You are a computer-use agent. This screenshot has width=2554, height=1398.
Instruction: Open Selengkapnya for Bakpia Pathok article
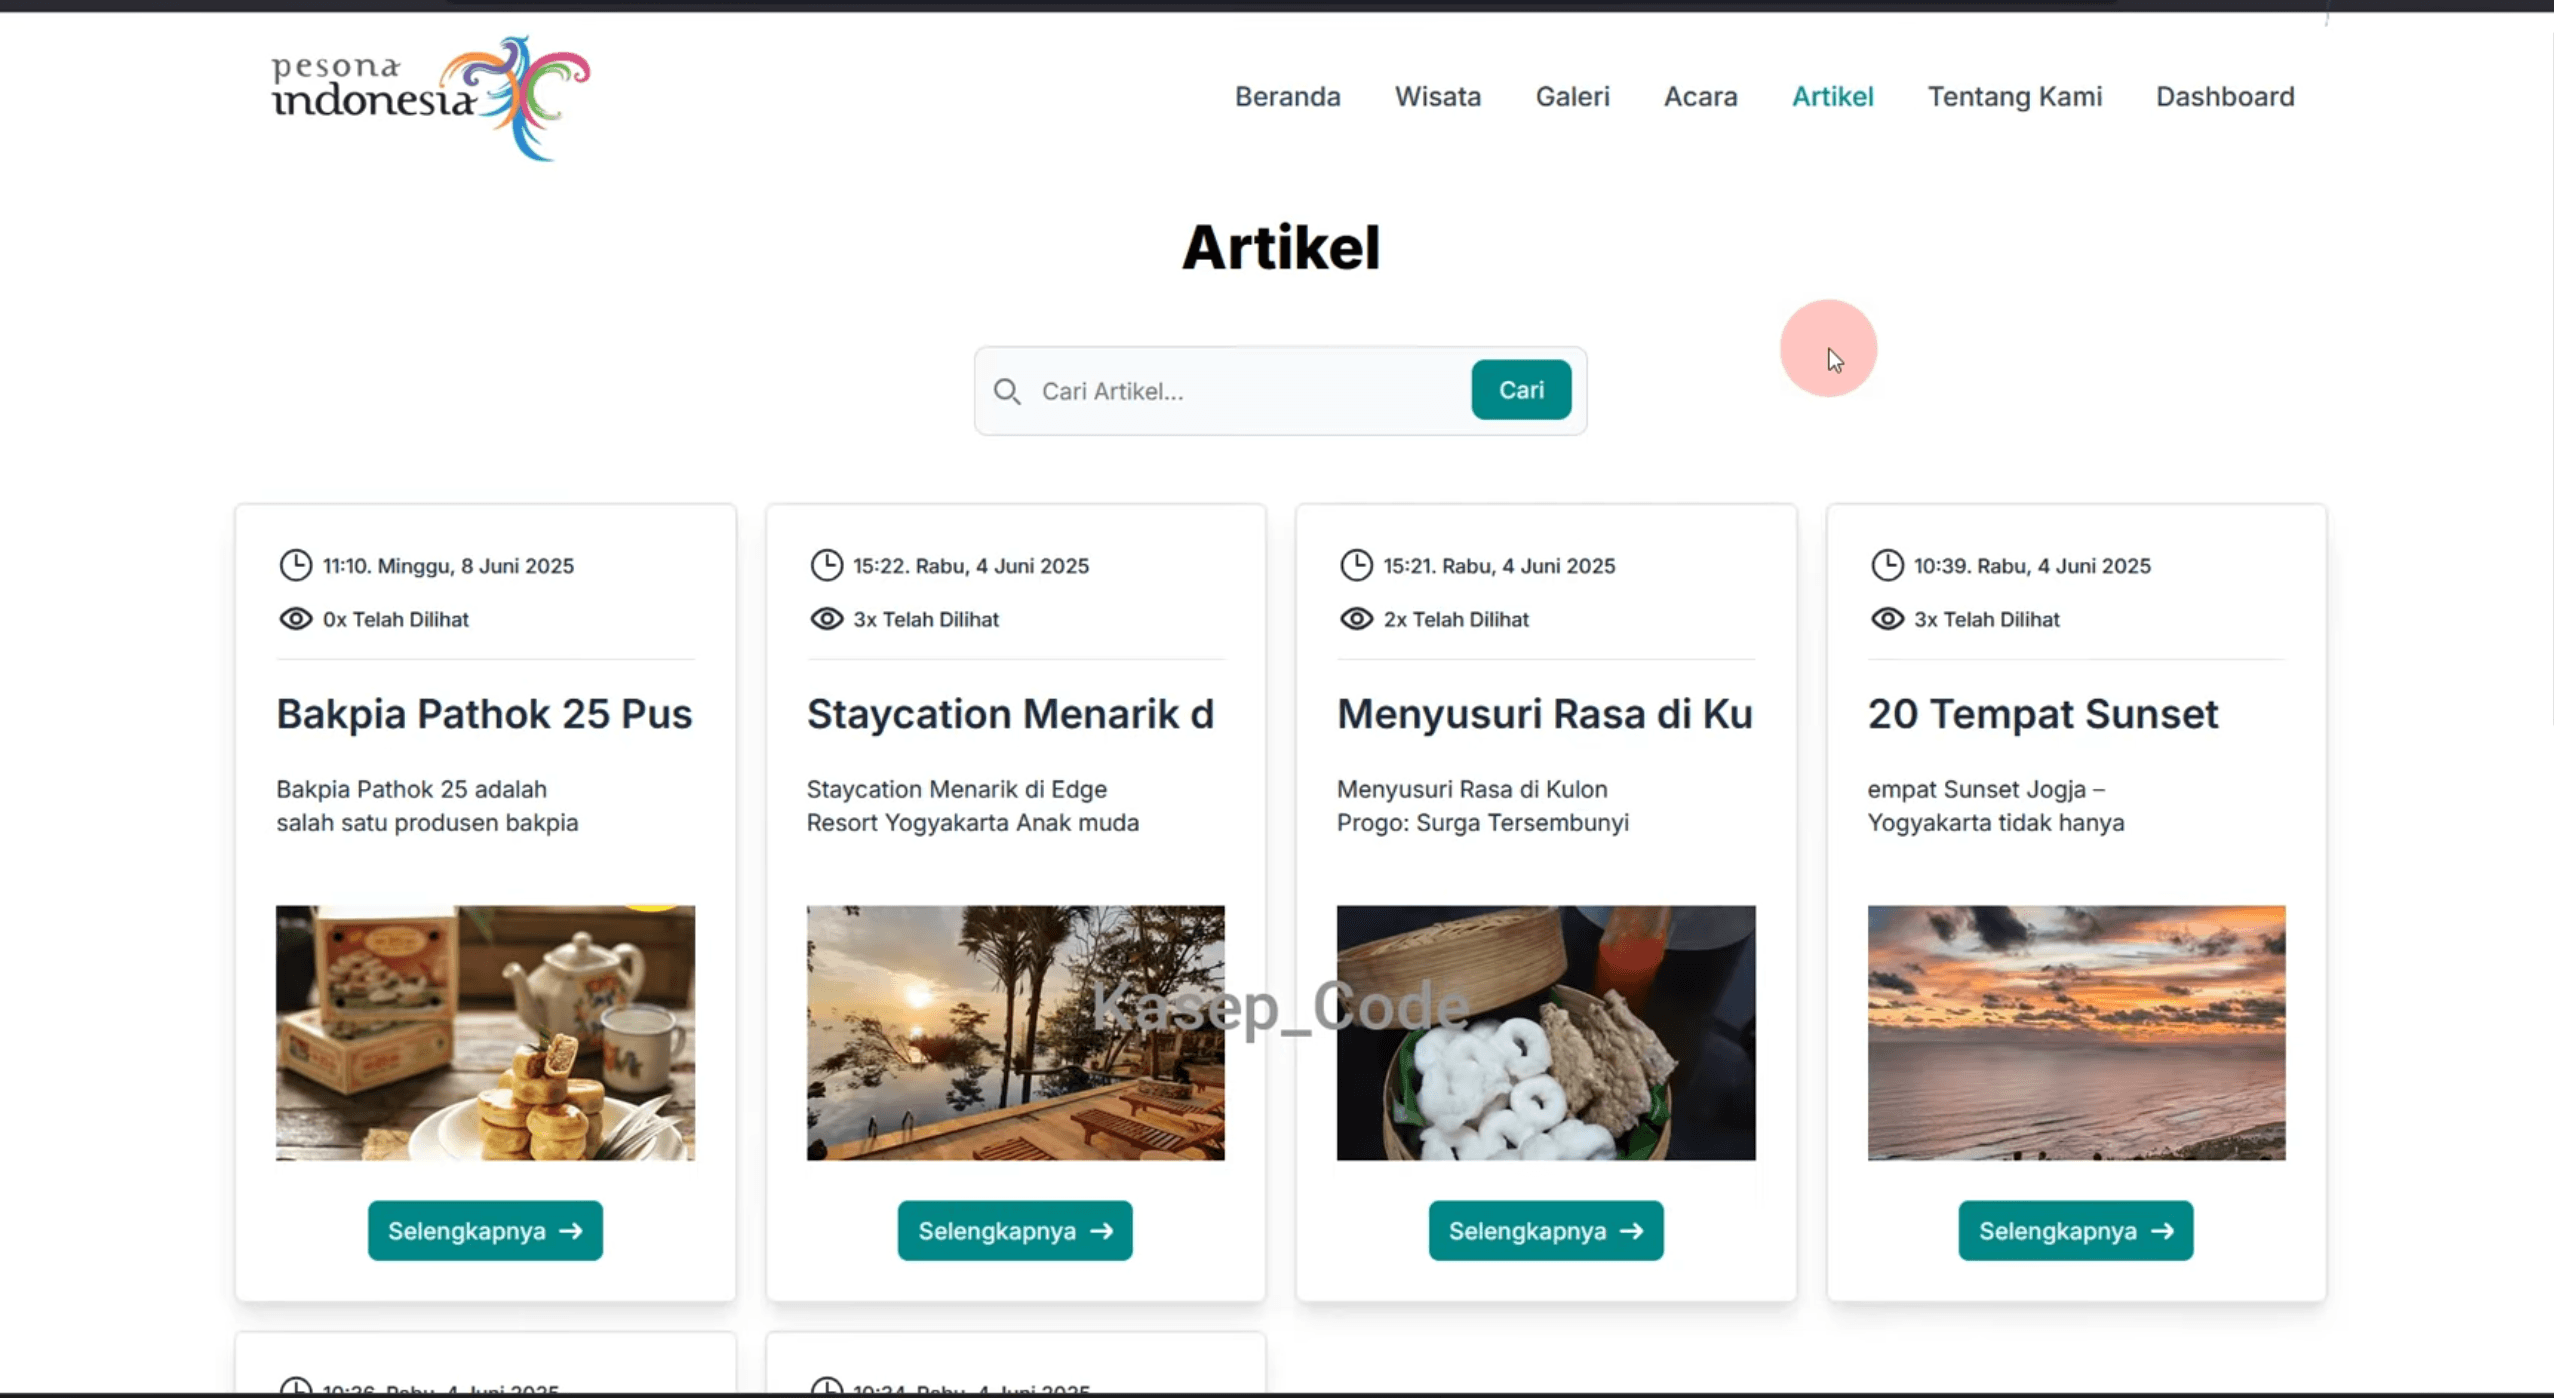(485, 1230)
